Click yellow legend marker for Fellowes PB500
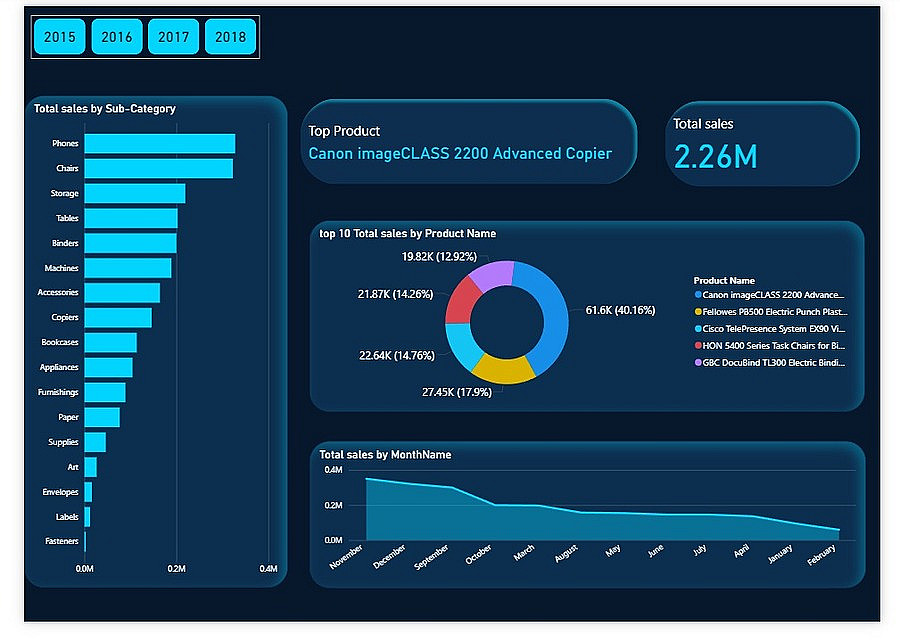The width and height of the screenshot is (900, 643). point(698,312)
